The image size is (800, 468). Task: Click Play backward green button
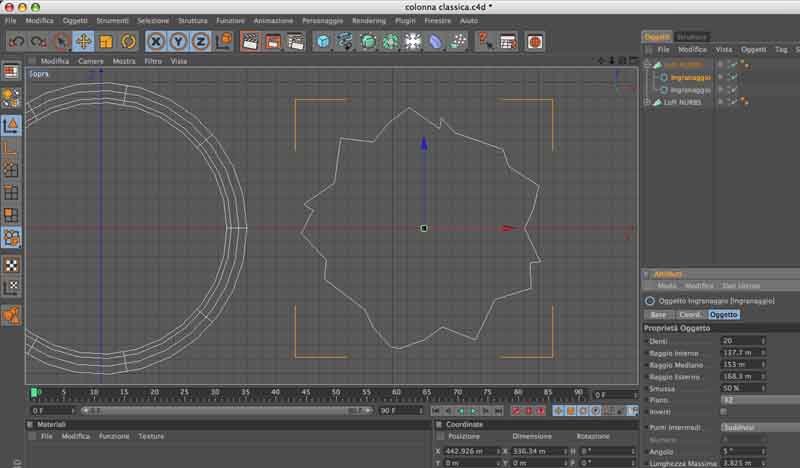tap(461, 411)
